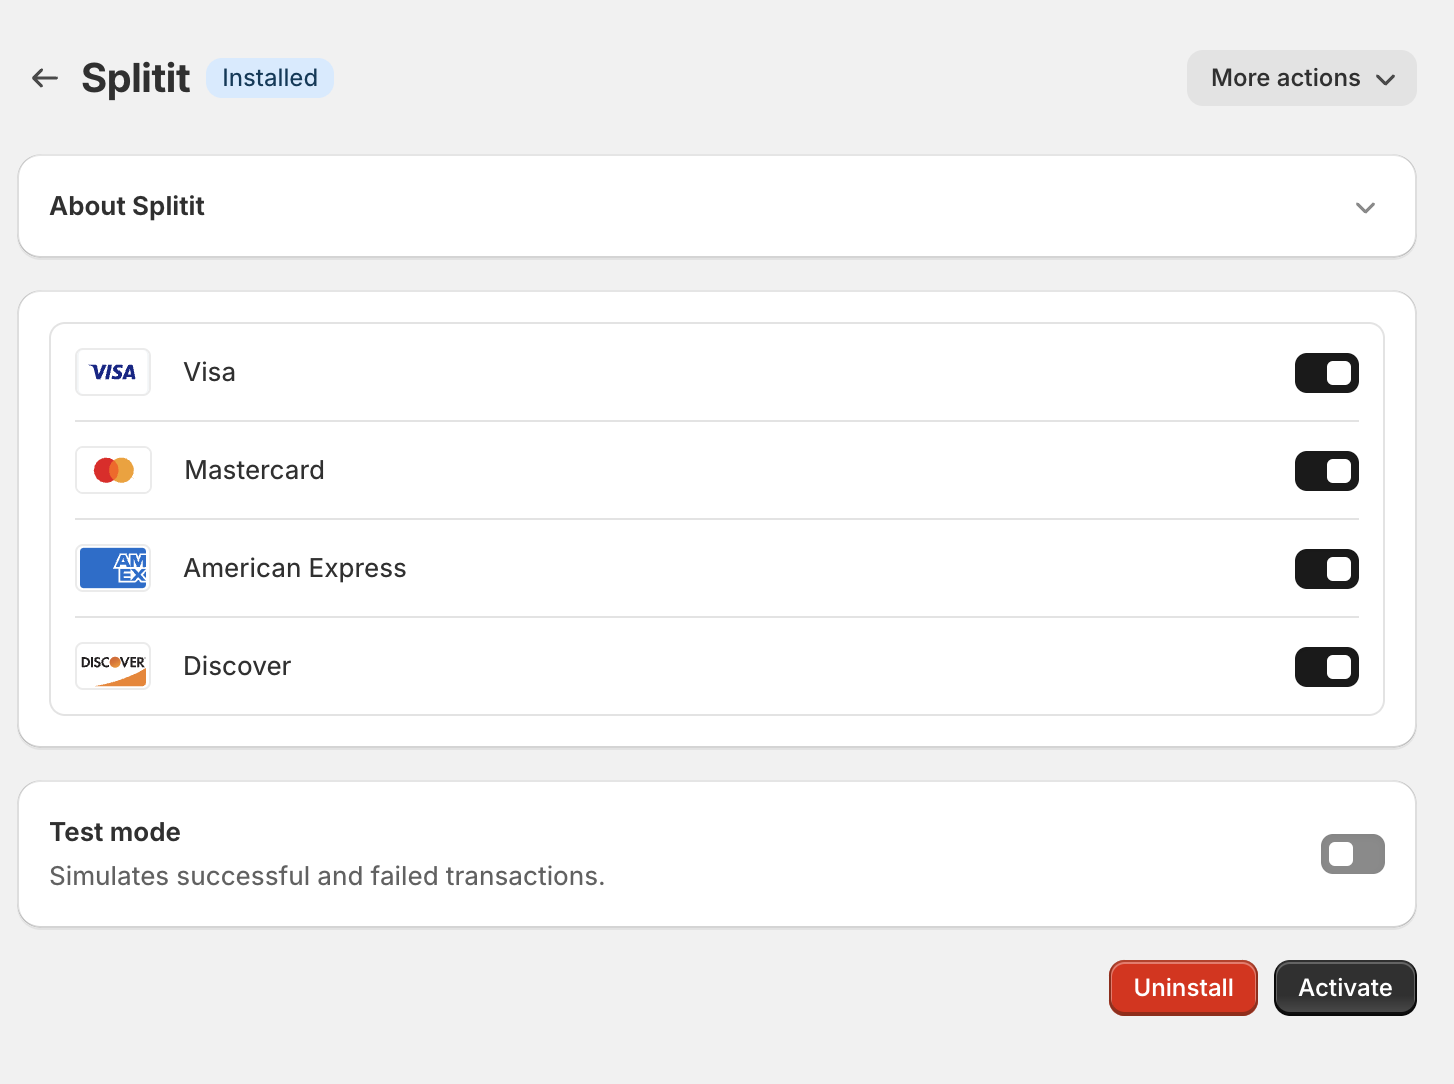Screen dimensions: 1454x1084
Task: Disable the Visa toggle
Action: coord(1326,373)
